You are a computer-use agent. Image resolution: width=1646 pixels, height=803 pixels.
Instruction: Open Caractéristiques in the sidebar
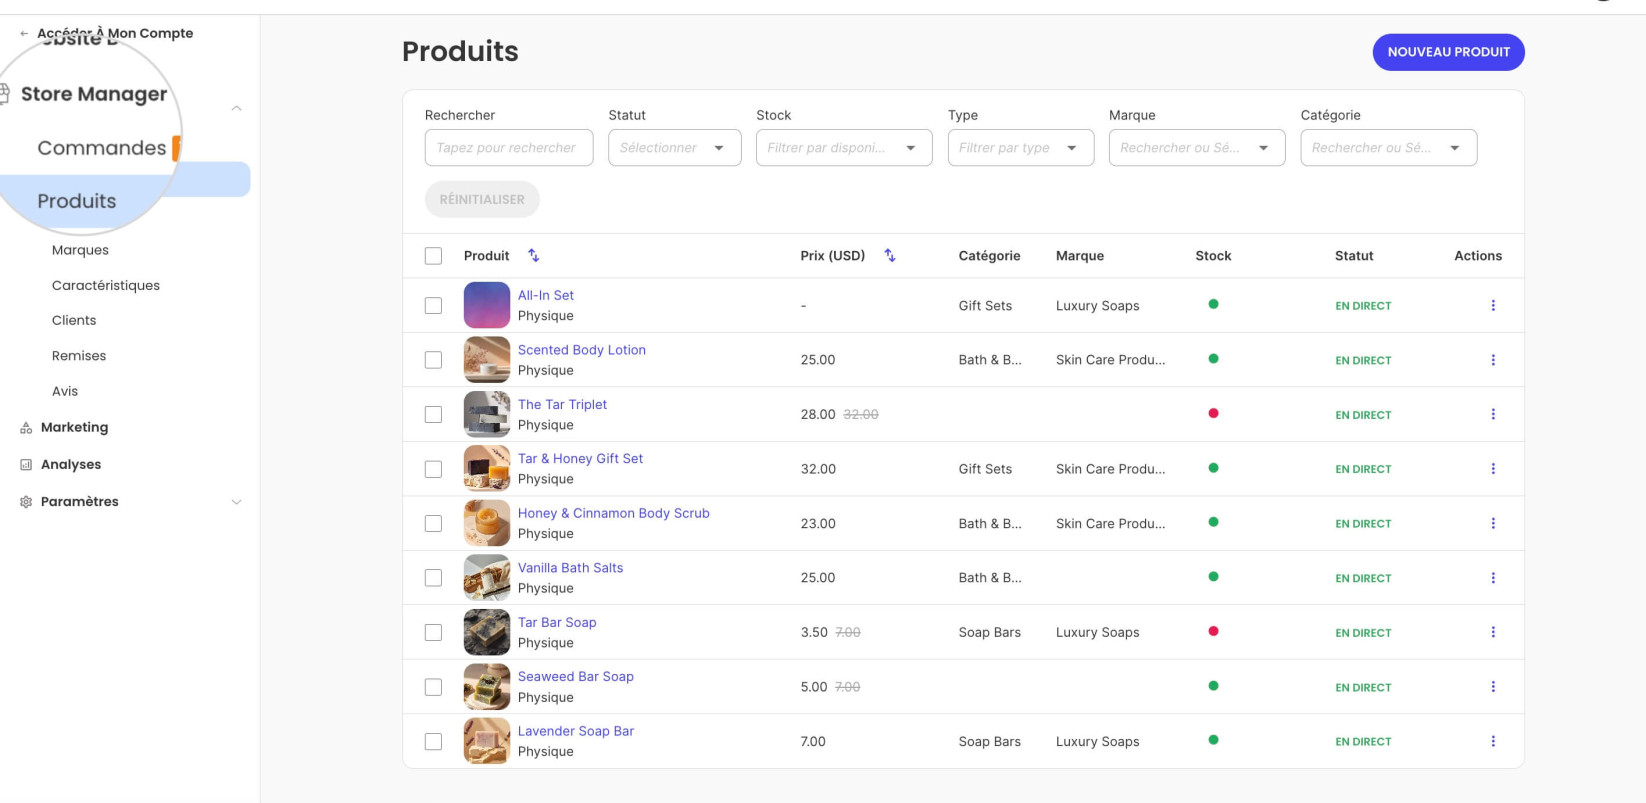(x=106, y=285)
